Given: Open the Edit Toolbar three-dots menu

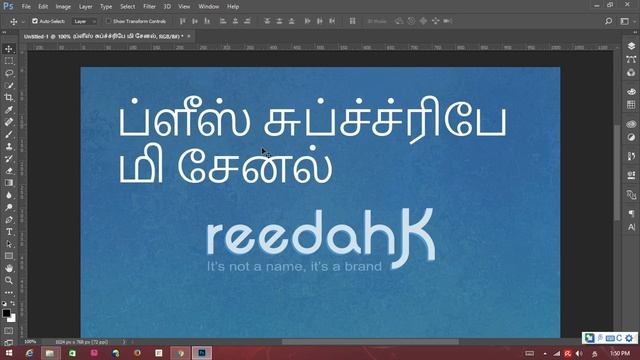Looking at the screenshot, I should click(x=9, y=293).
